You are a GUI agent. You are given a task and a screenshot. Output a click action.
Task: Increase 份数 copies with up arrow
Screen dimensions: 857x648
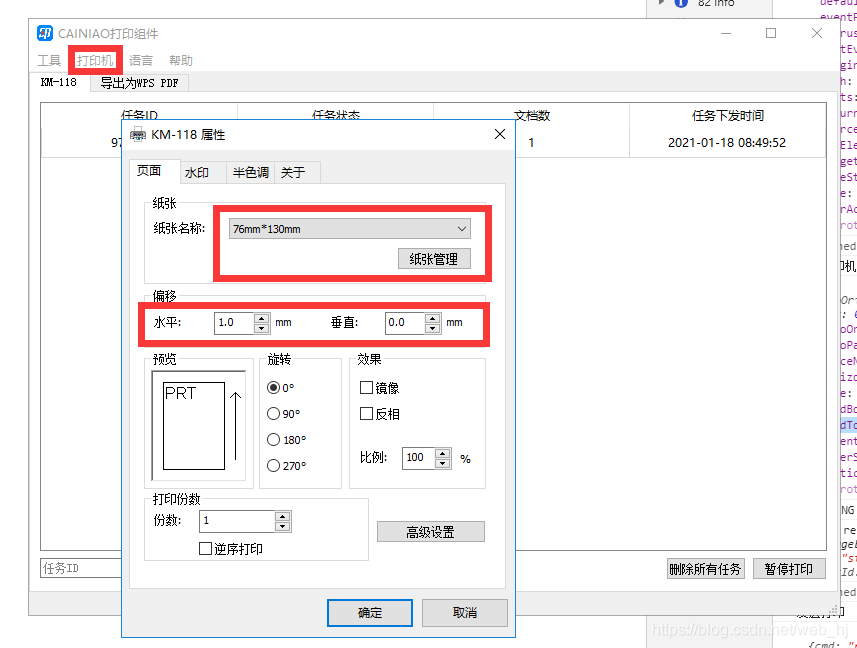283,516
